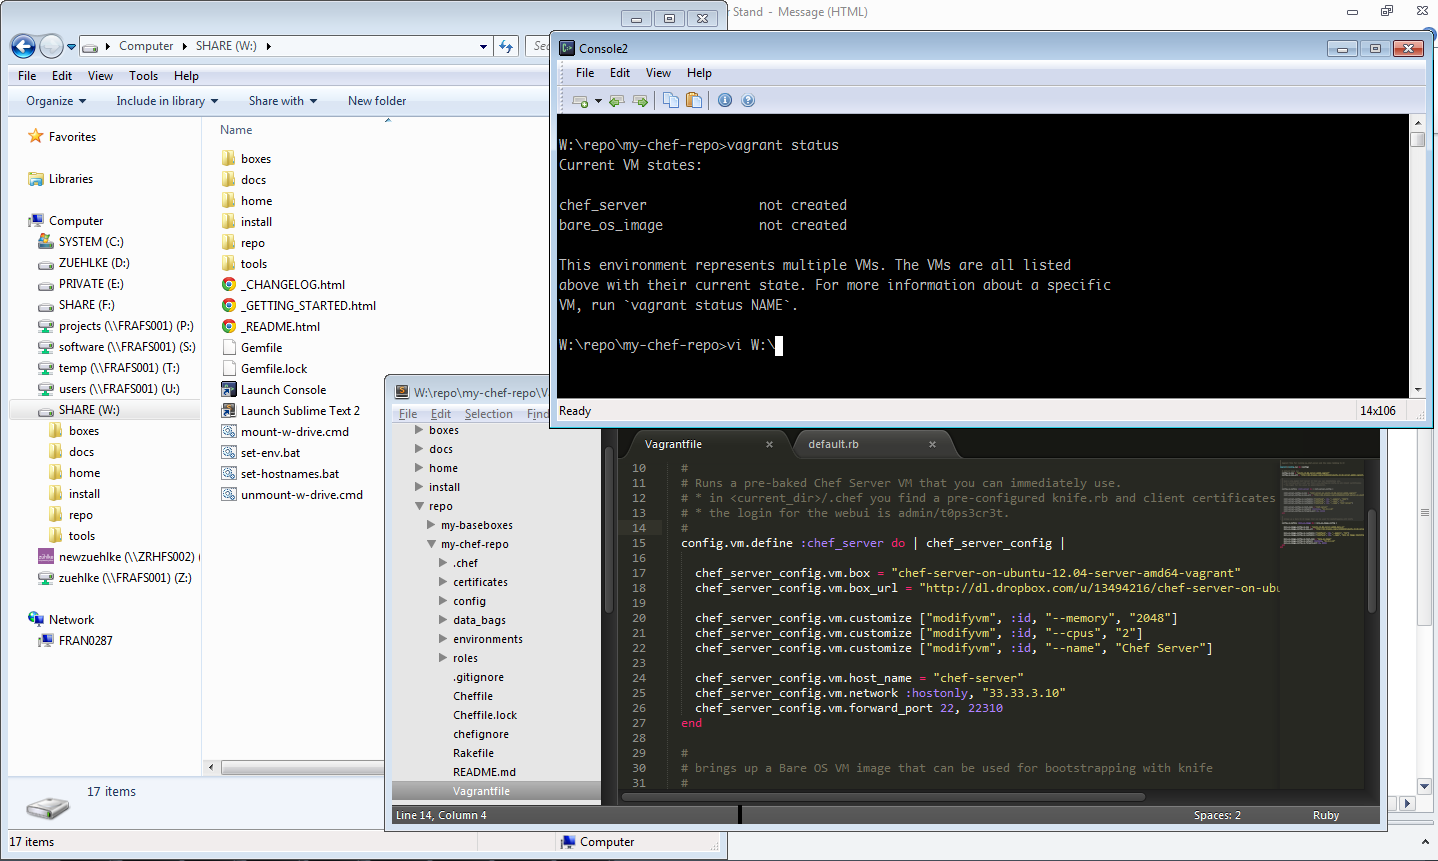This screenshot has height=861, width=1438.
Task: Refresh the Explorer address bar location
Action: point(506,46)
